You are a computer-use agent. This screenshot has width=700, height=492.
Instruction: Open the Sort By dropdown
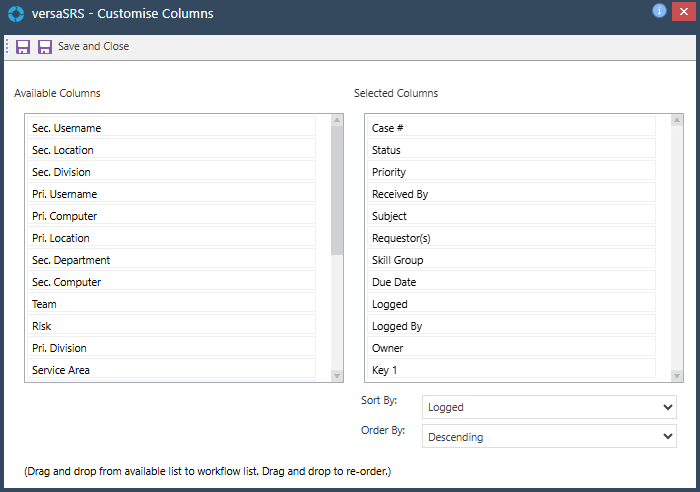pos(549,407)
